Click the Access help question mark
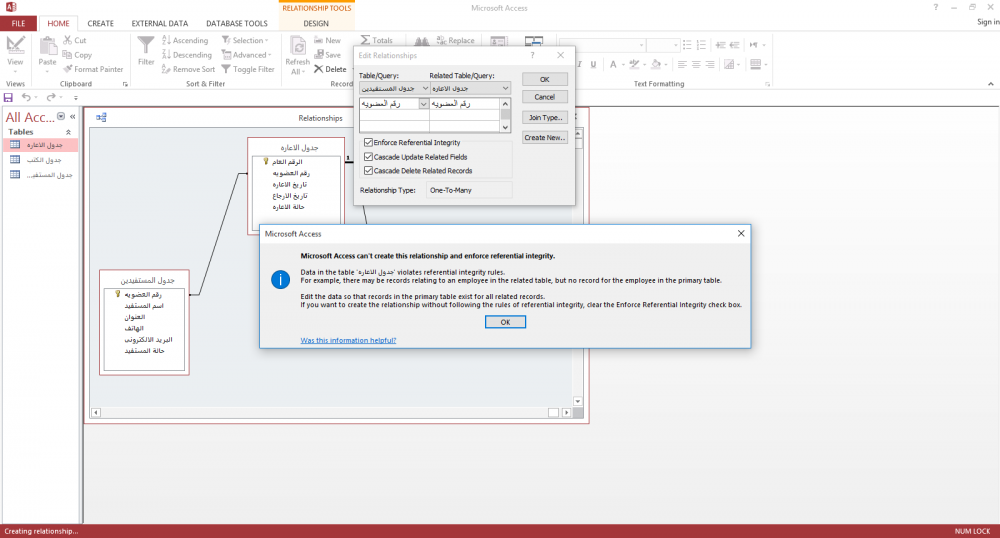Image resolution: width=1000 pixels, height=538 pixels. 936,7
